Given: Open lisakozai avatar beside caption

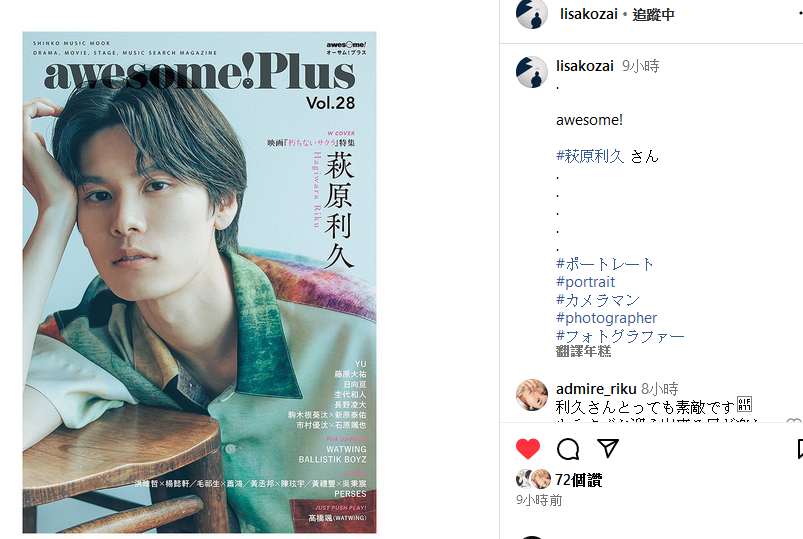Looking at the screenshot, I should click(x=532, y=72).
